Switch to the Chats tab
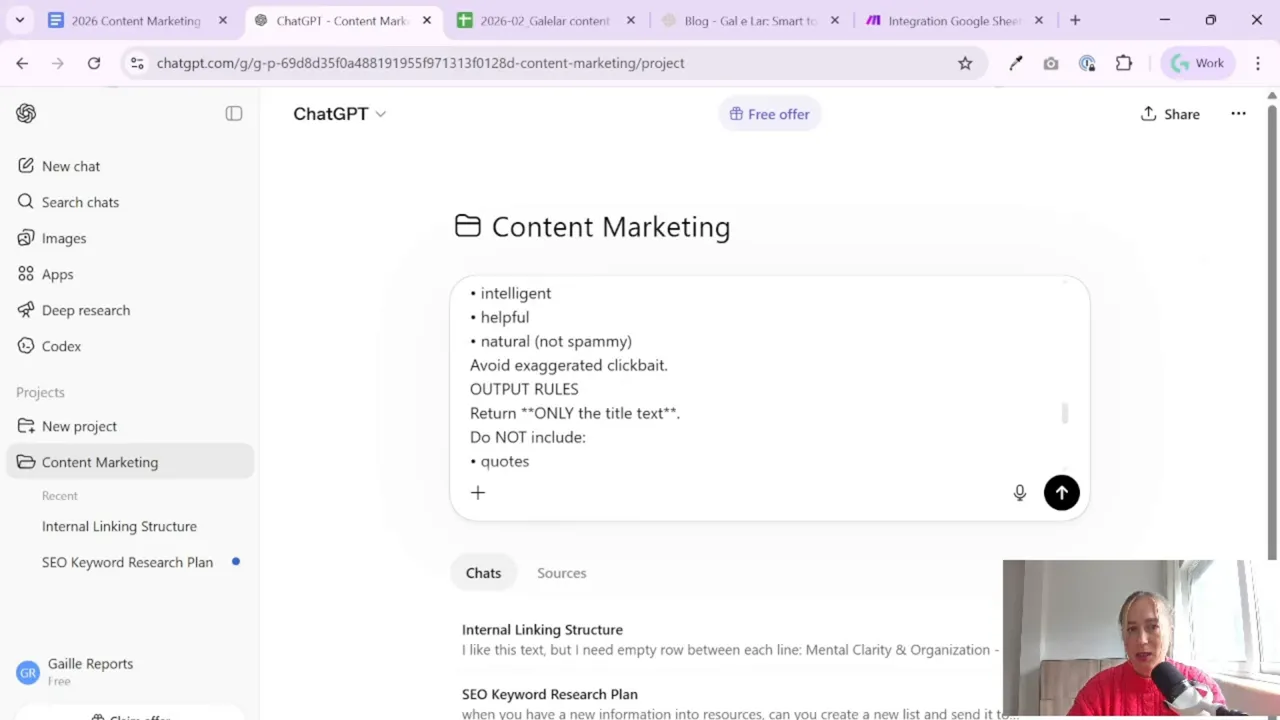Screen dimensions: 1280x720 tap(483, 573)
